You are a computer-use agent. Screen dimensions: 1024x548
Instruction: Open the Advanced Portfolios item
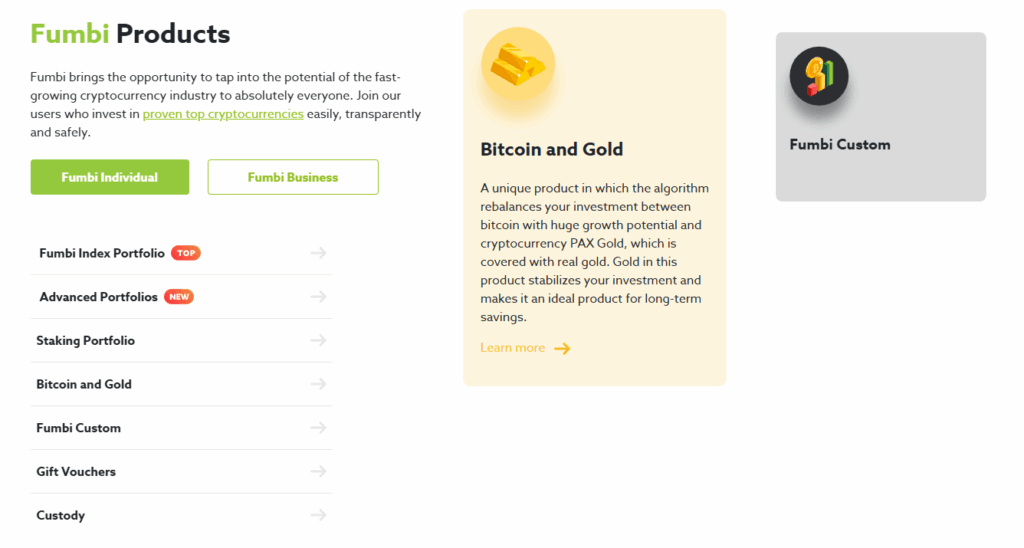pyautogui.click(x=98, y=297)
